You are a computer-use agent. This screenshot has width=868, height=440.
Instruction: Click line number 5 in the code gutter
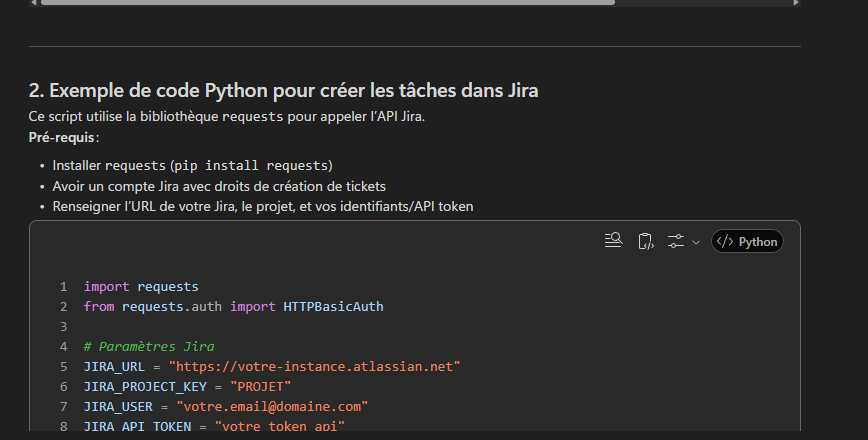click(x=63, y=367)
